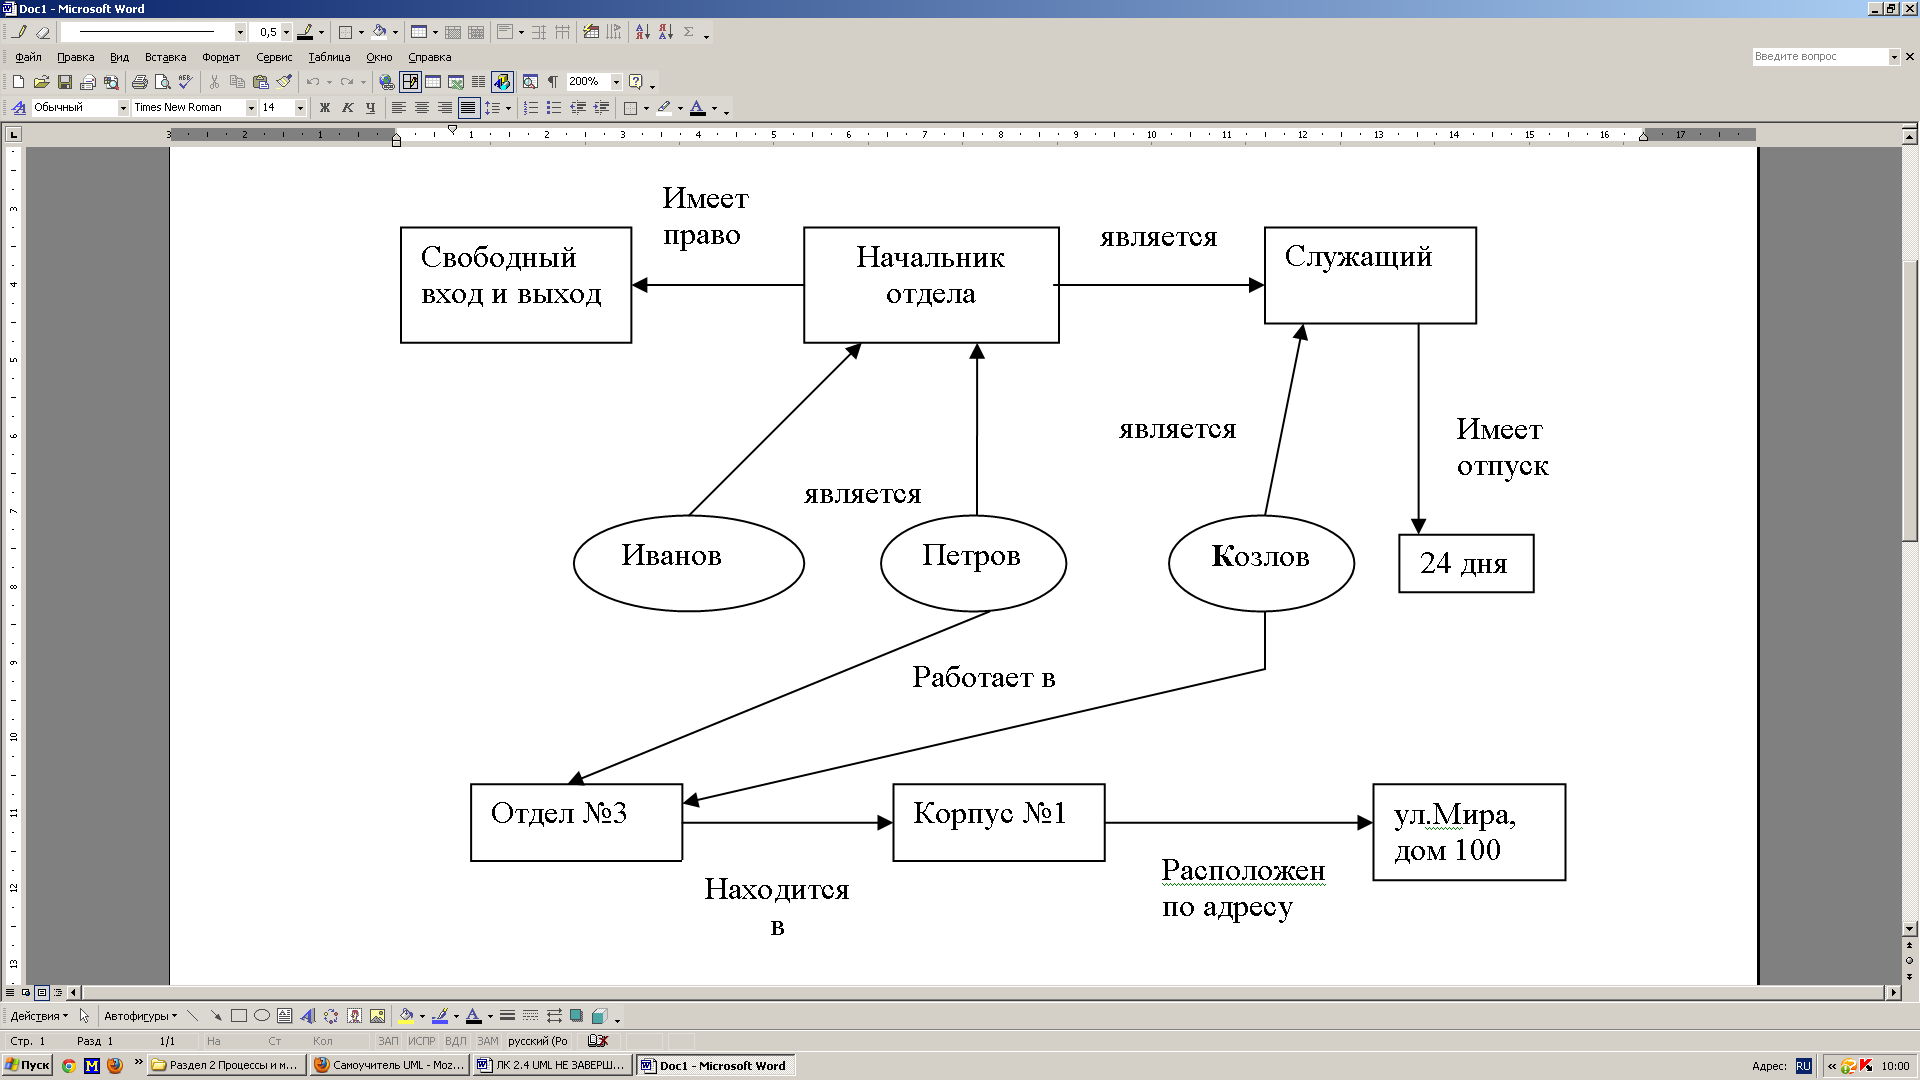Align the paragraph to the left
Viewport: 1920px width, 1080px height.
click(399, 108)
